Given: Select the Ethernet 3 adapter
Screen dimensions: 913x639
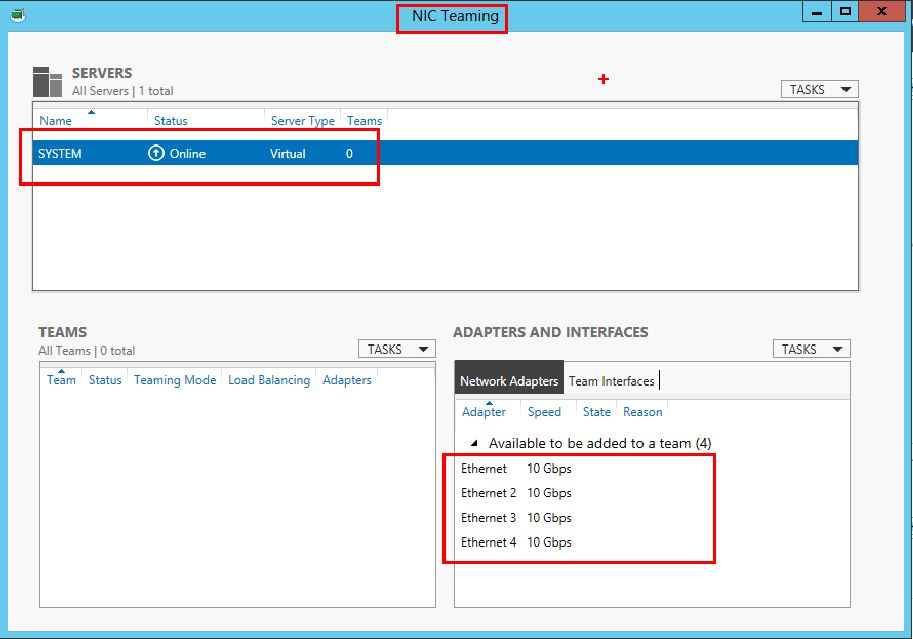Looking at the screenshot, I should tap(488, 518).
